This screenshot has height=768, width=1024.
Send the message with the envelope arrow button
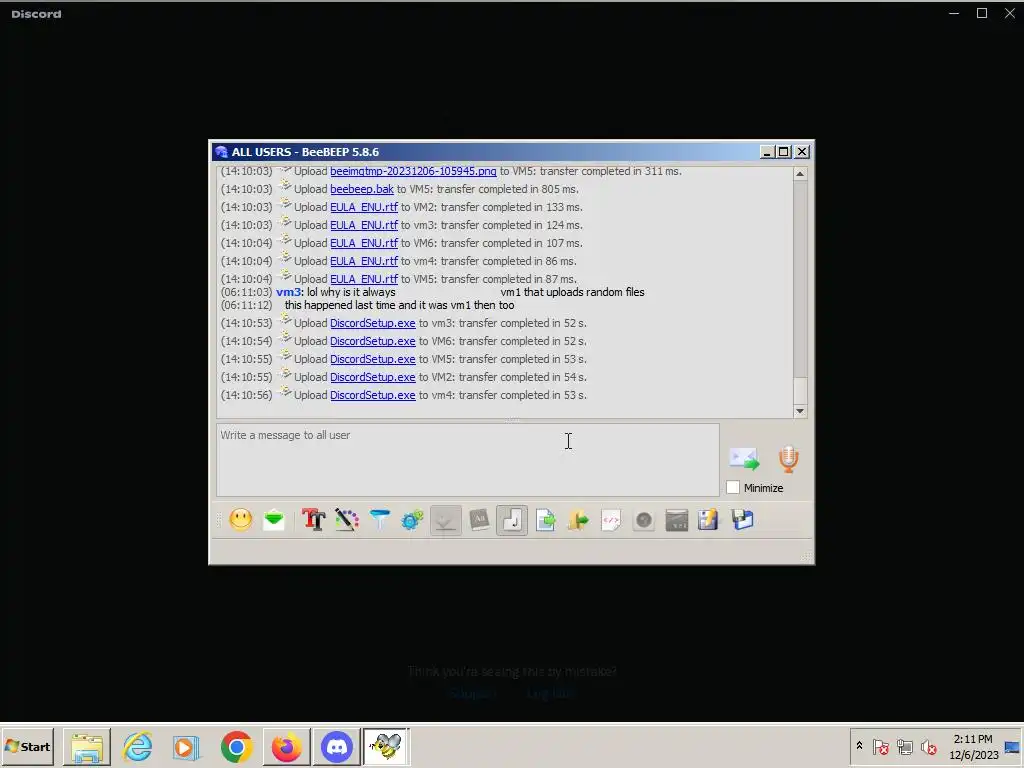(744, 459)
